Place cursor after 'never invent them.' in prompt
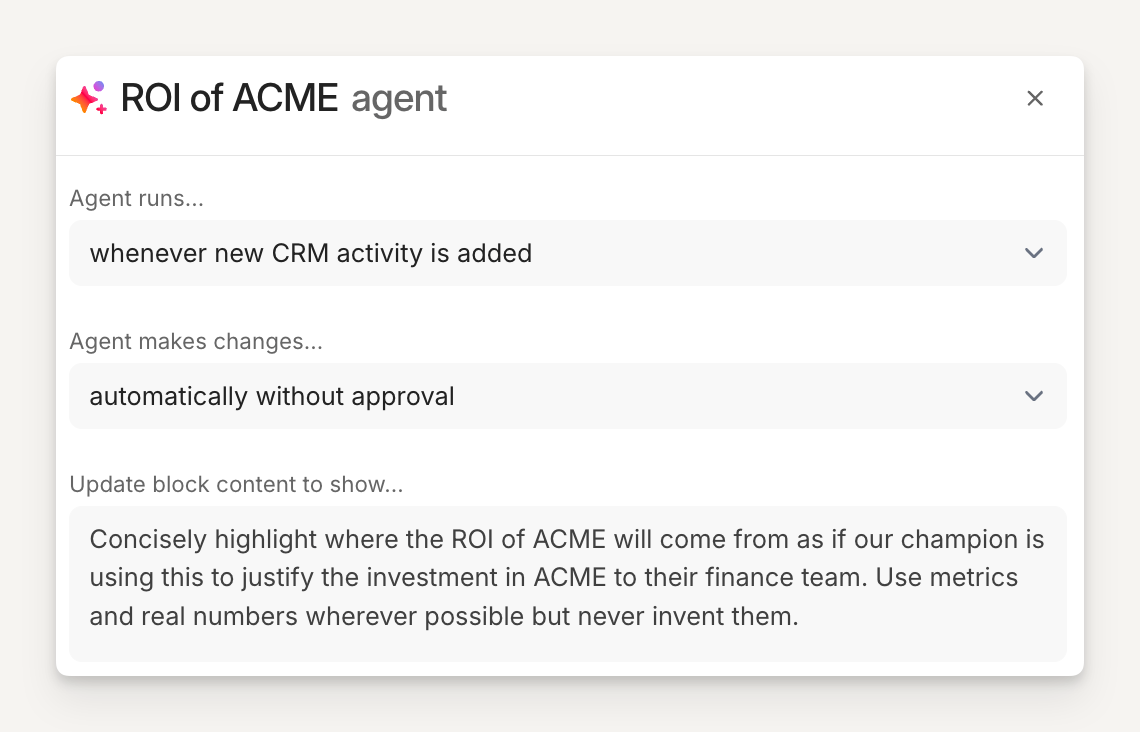The image size is (1140, 732). pyautogui.click(x=799, y=616)
